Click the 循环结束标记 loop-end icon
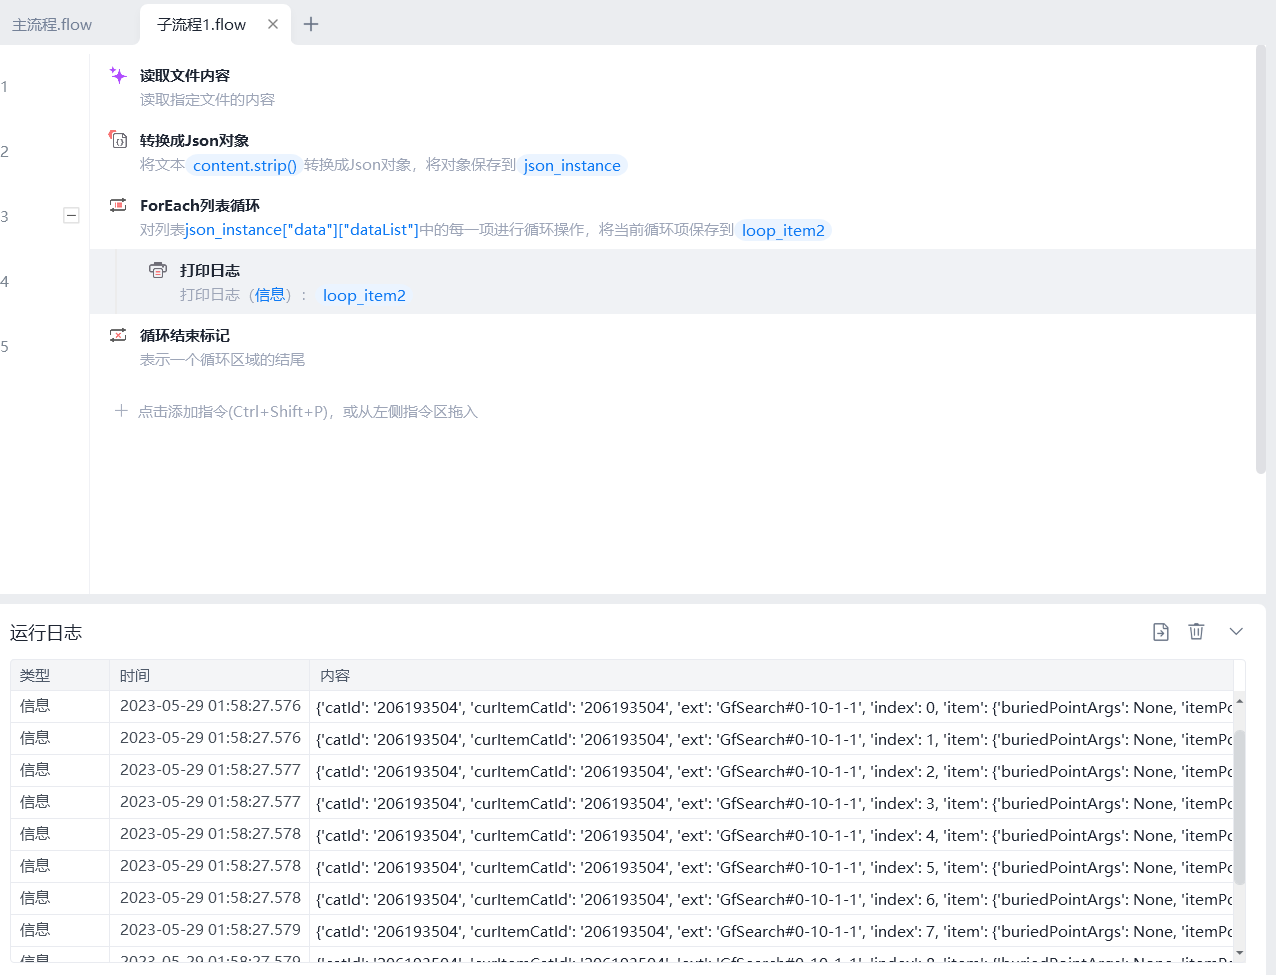 point(118,335)
